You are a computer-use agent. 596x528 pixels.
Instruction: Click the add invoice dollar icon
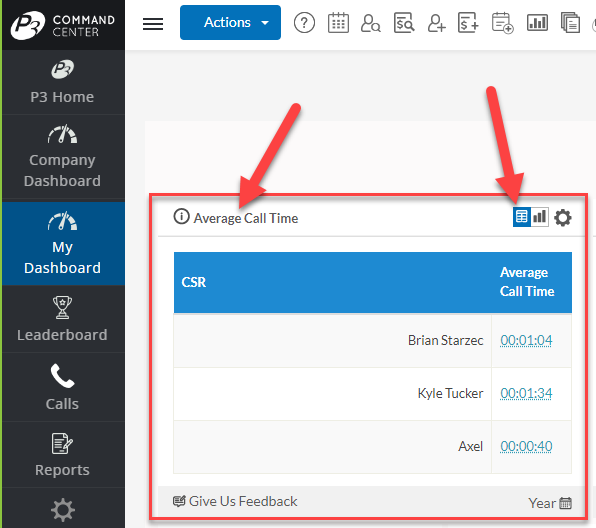468,23
